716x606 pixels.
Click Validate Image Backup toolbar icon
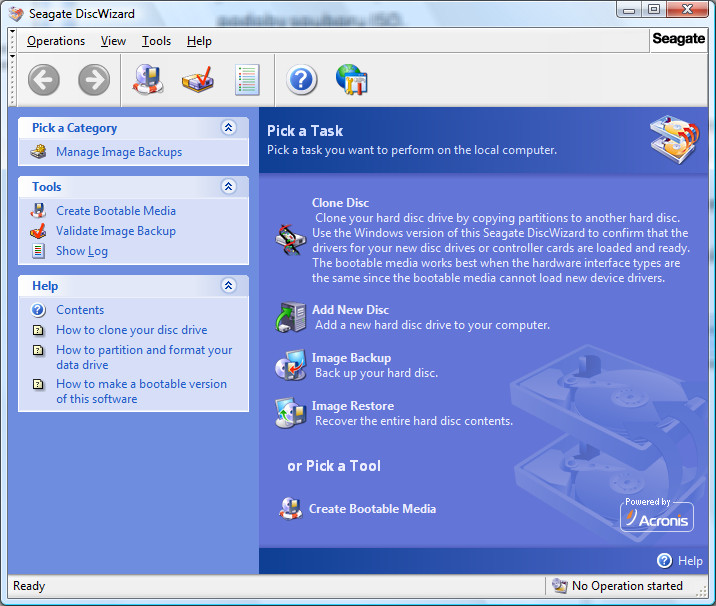[198, 79]
